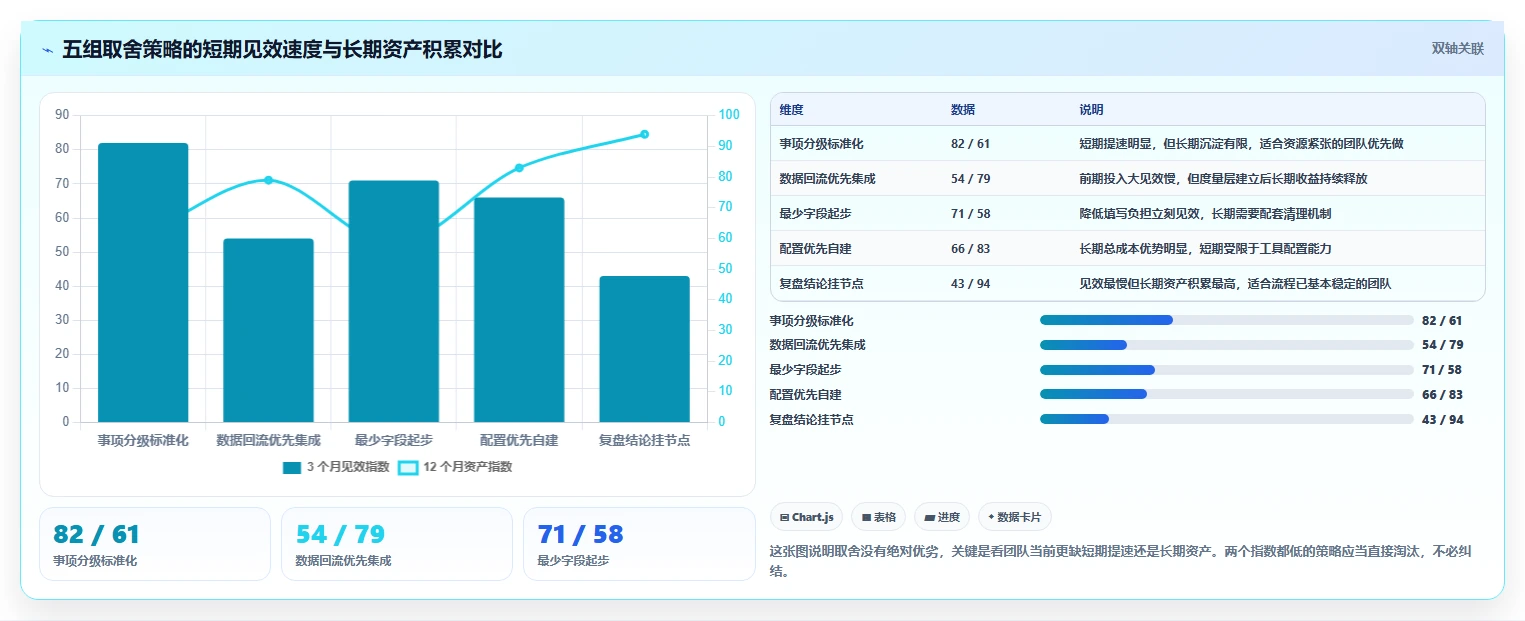Click the 复盘结论挂节点 bar in the chart
The width and height of the screenshot is (1525, 621).
tap(644, 349)
